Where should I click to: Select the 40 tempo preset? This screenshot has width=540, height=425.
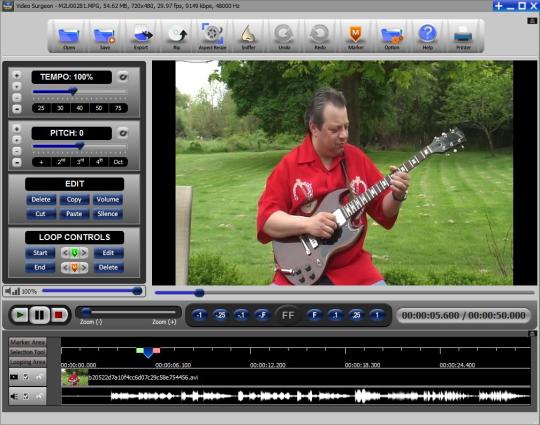pos(80,108)
